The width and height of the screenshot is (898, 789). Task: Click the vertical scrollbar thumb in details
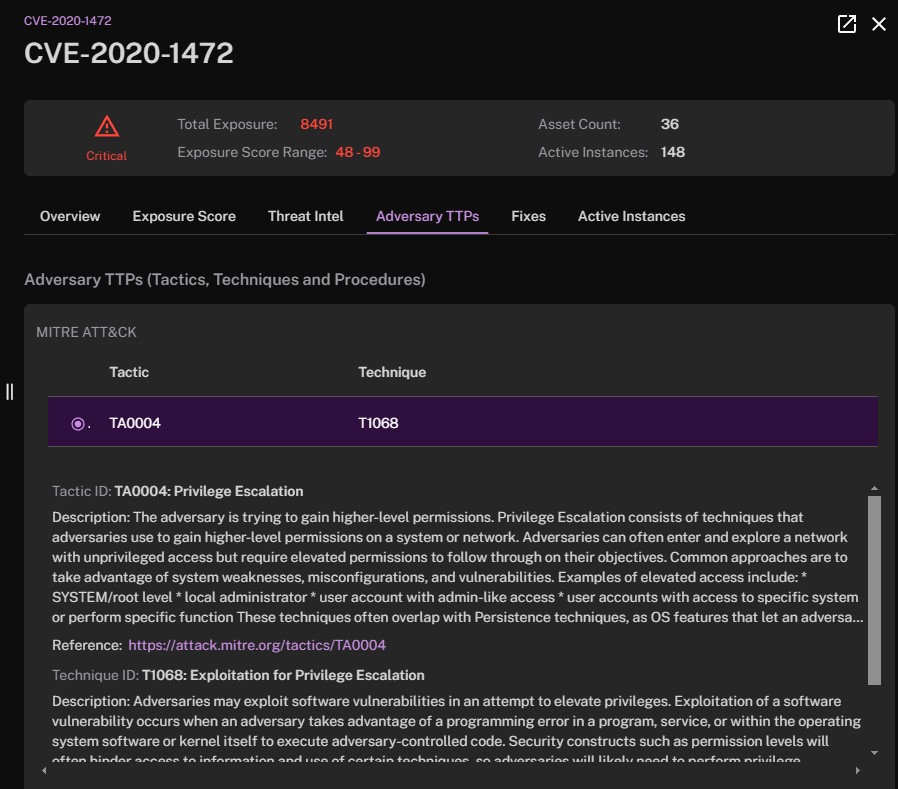(874, 590)
